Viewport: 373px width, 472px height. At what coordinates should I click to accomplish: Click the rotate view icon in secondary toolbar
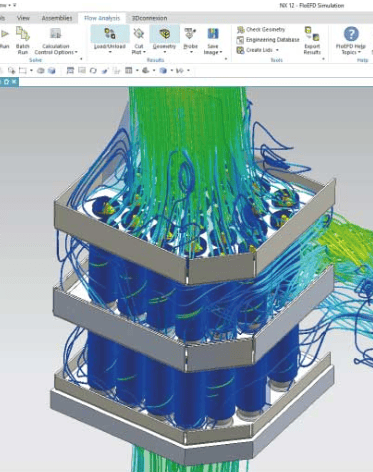coord(93,71)
